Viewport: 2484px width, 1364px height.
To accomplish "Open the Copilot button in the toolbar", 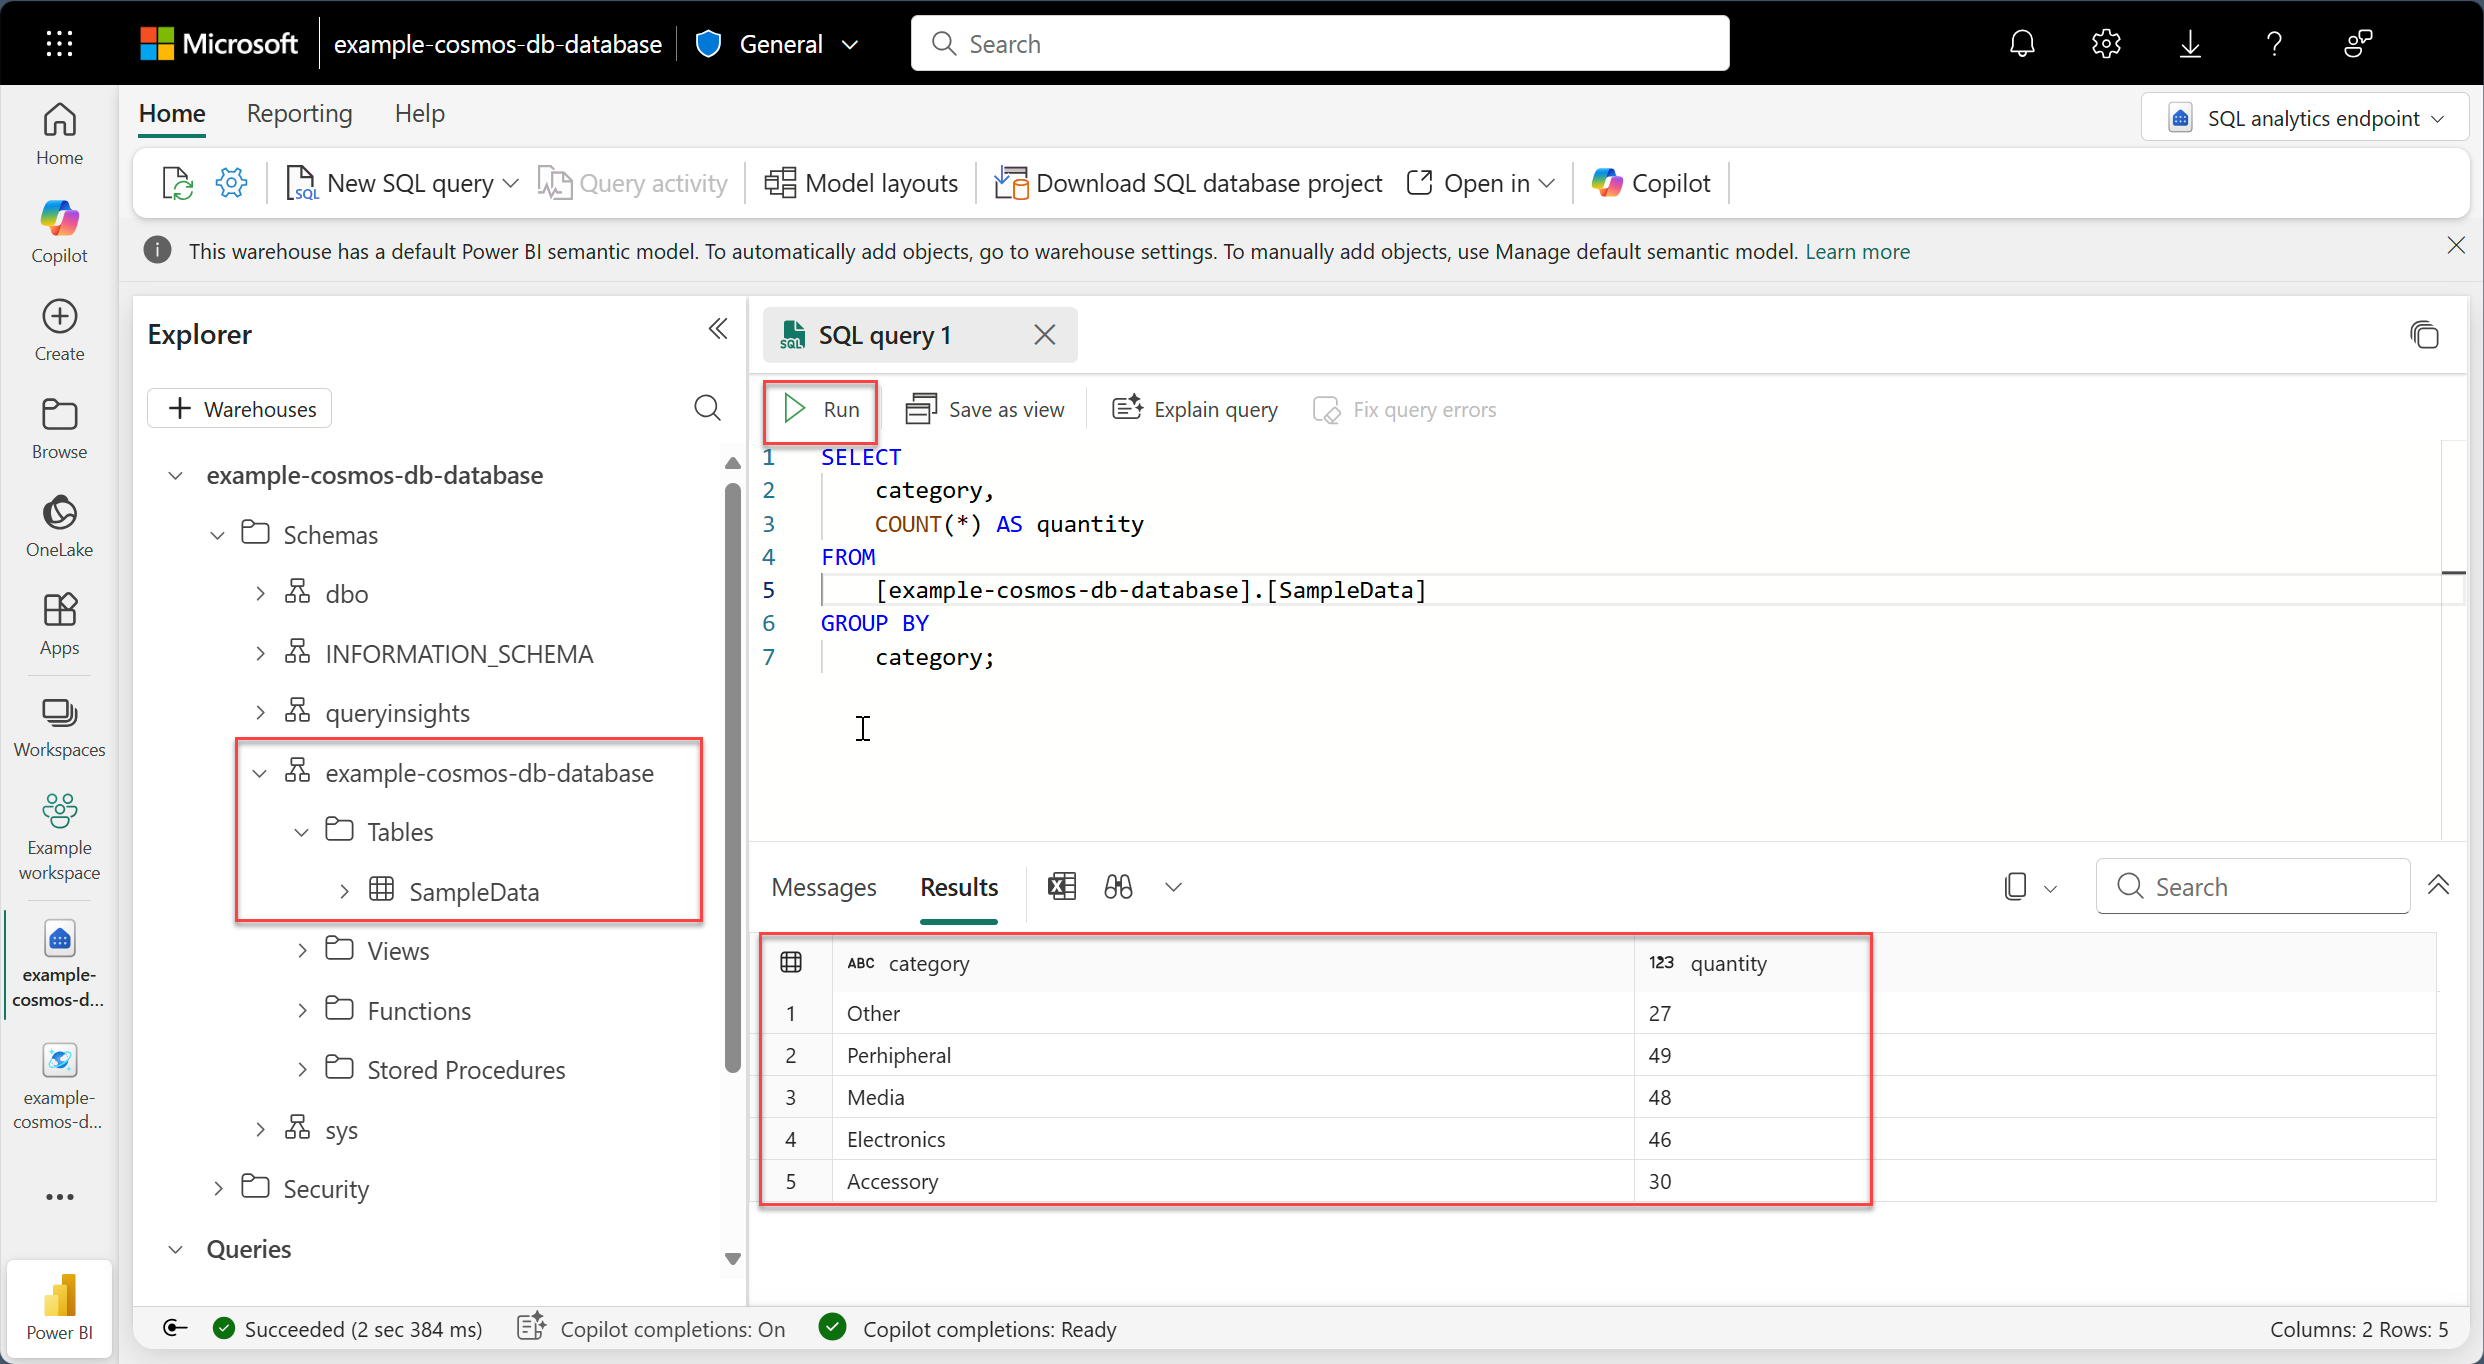I will (x=1650, y=183).
